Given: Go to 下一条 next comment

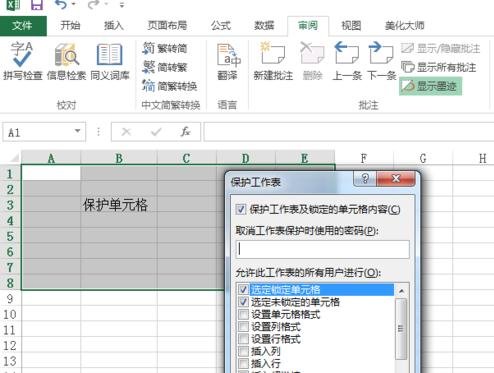Looking at the screenshot, I should click(x=382, y=61).
